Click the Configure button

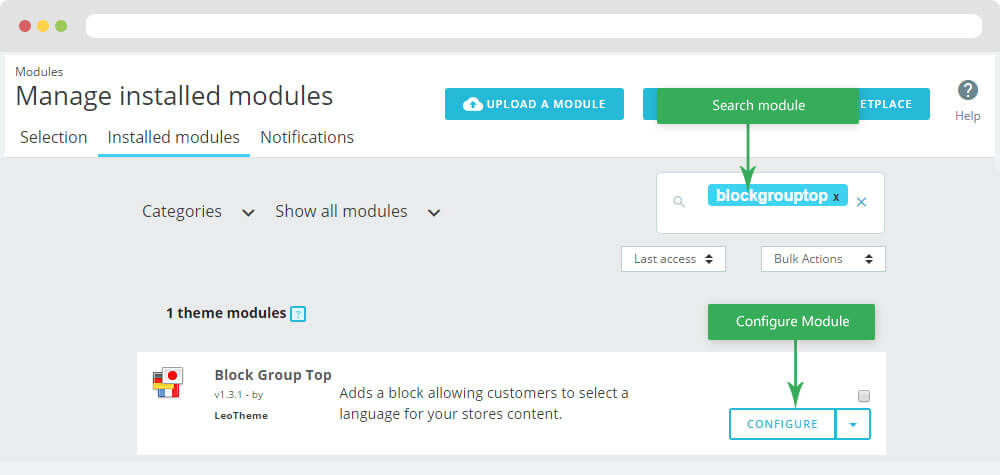click(x=782, y=424)
